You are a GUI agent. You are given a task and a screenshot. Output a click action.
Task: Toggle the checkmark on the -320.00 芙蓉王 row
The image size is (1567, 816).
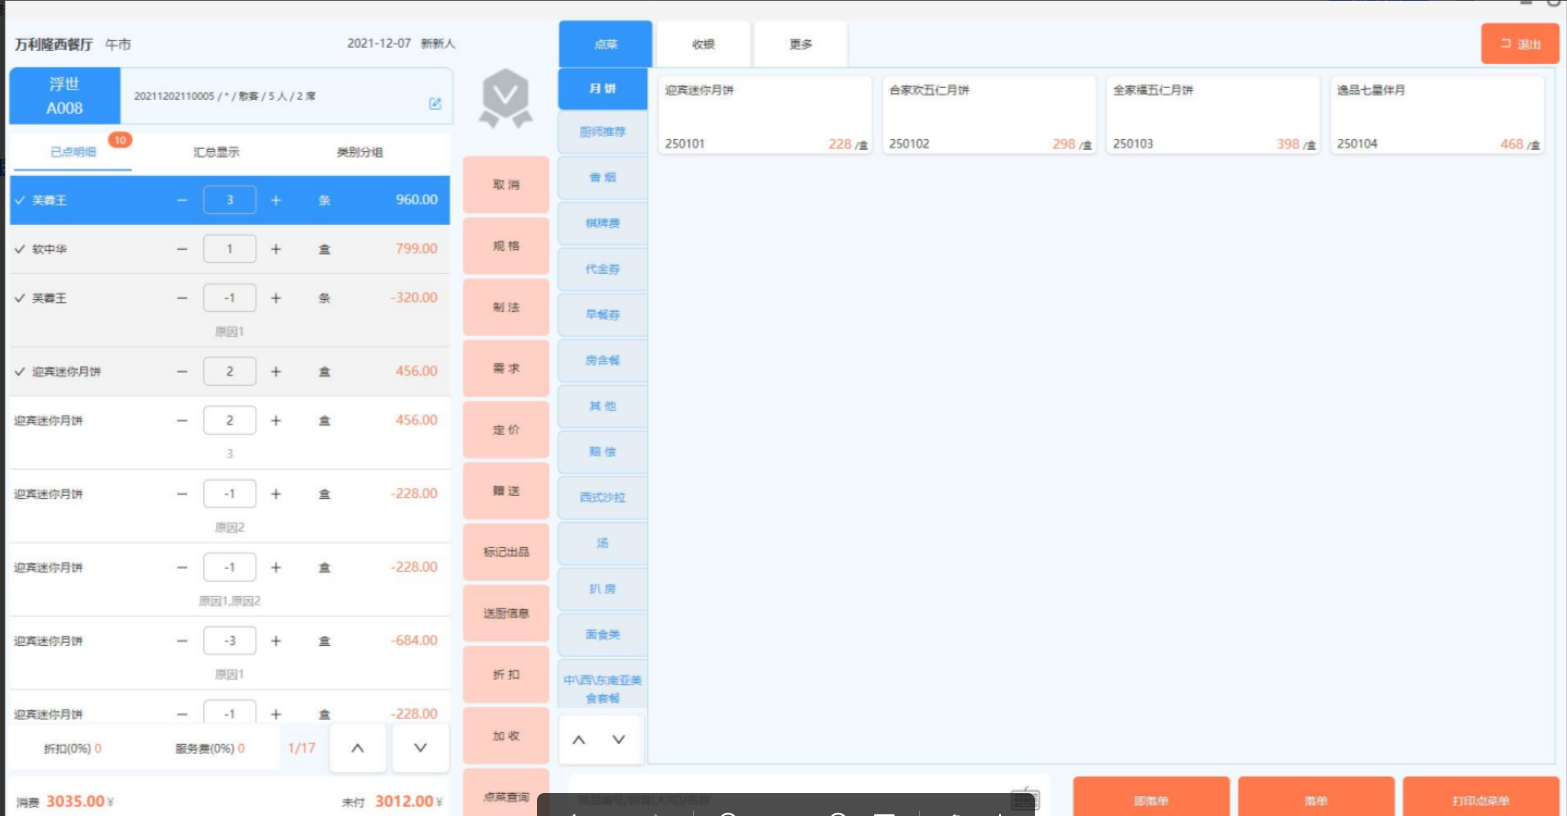[20, 298]
